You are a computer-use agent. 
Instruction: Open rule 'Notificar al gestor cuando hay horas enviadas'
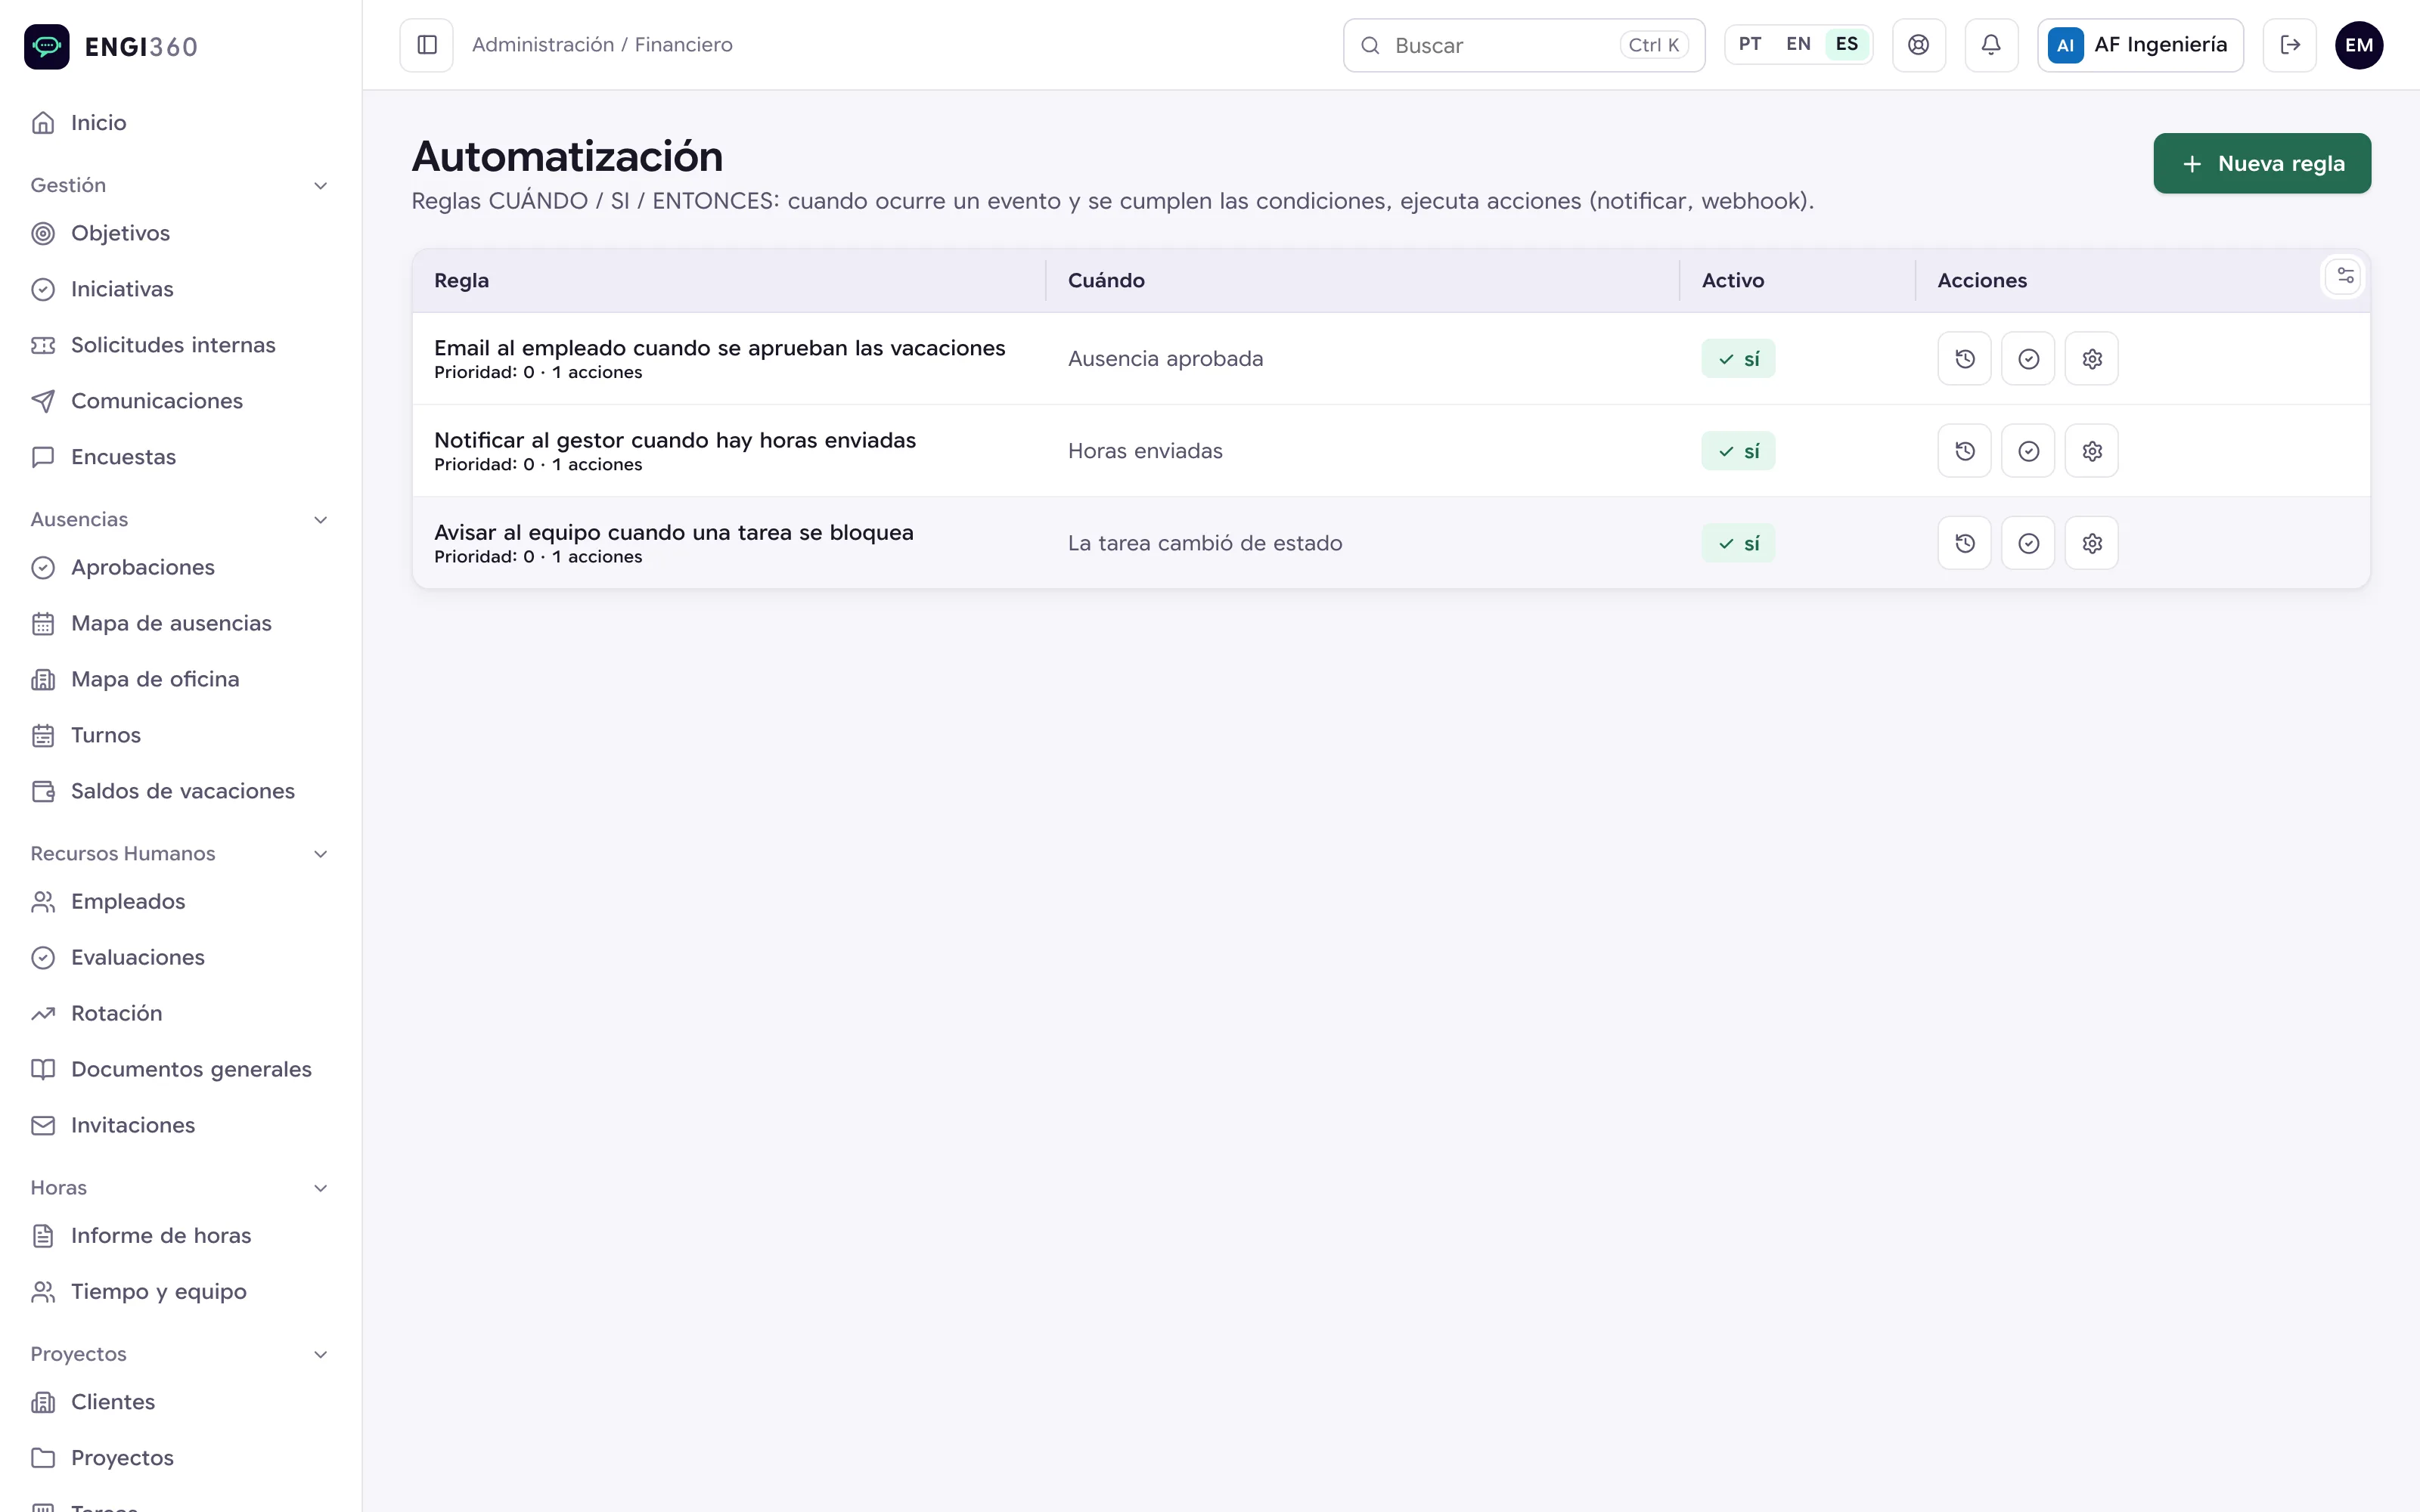tap(674, 440)
